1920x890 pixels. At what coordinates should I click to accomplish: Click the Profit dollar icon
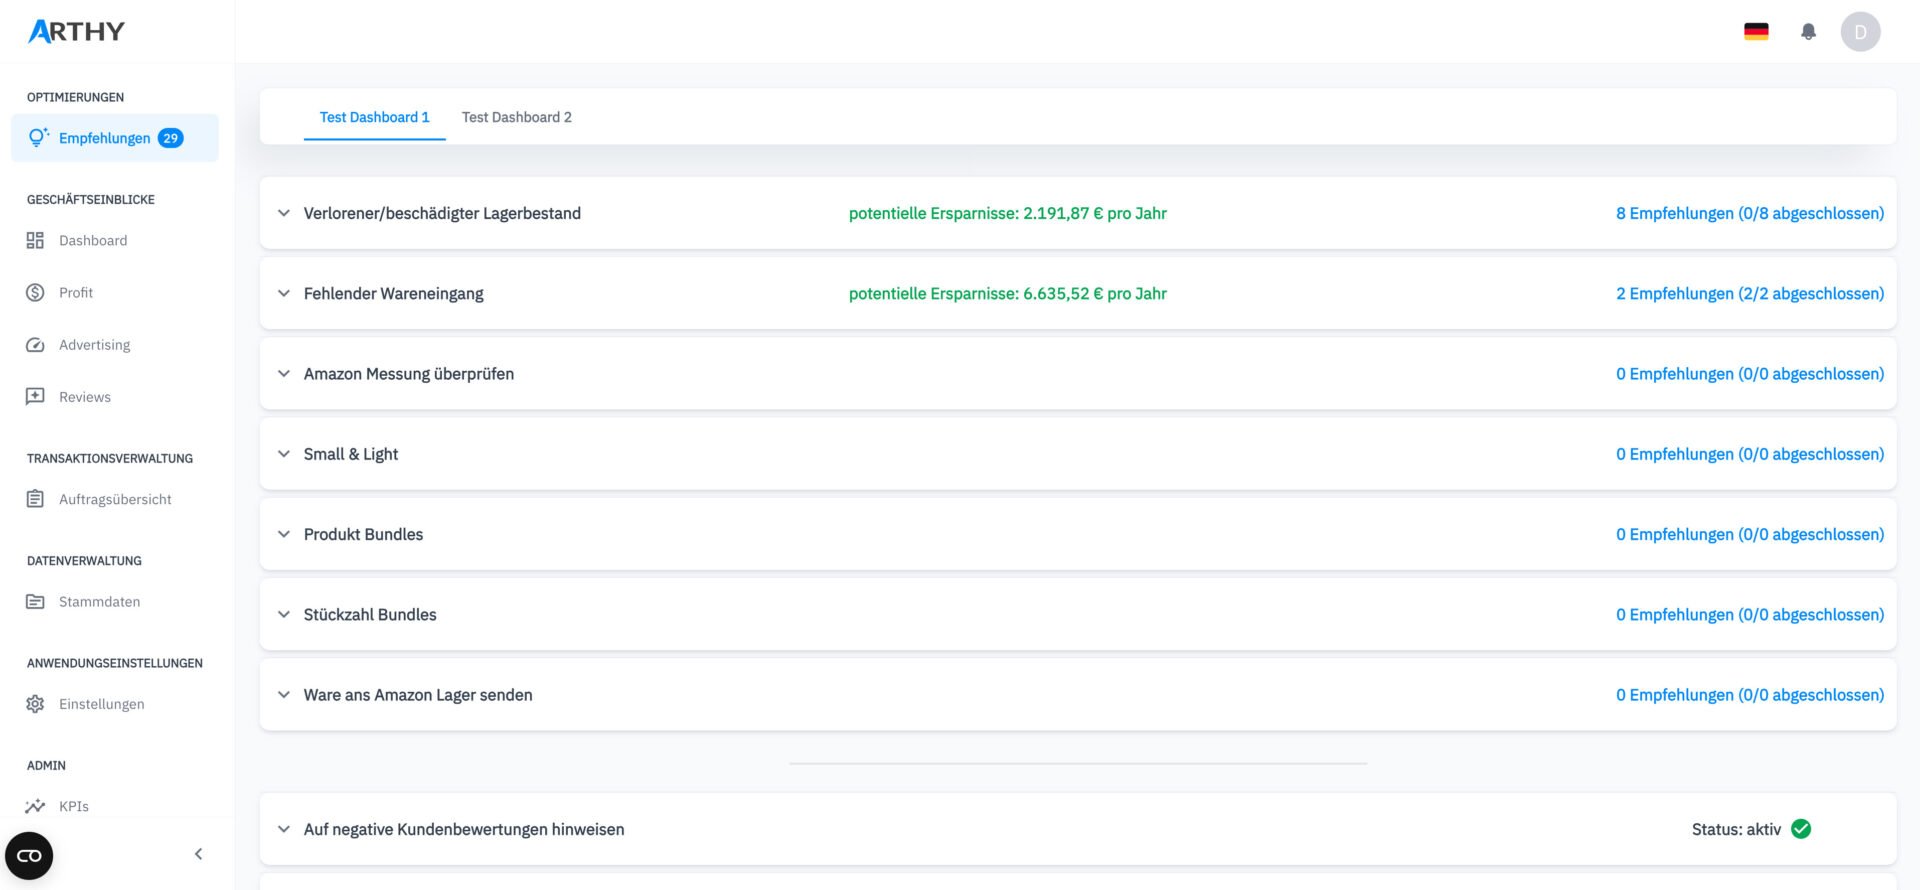[x=35, y=292]
